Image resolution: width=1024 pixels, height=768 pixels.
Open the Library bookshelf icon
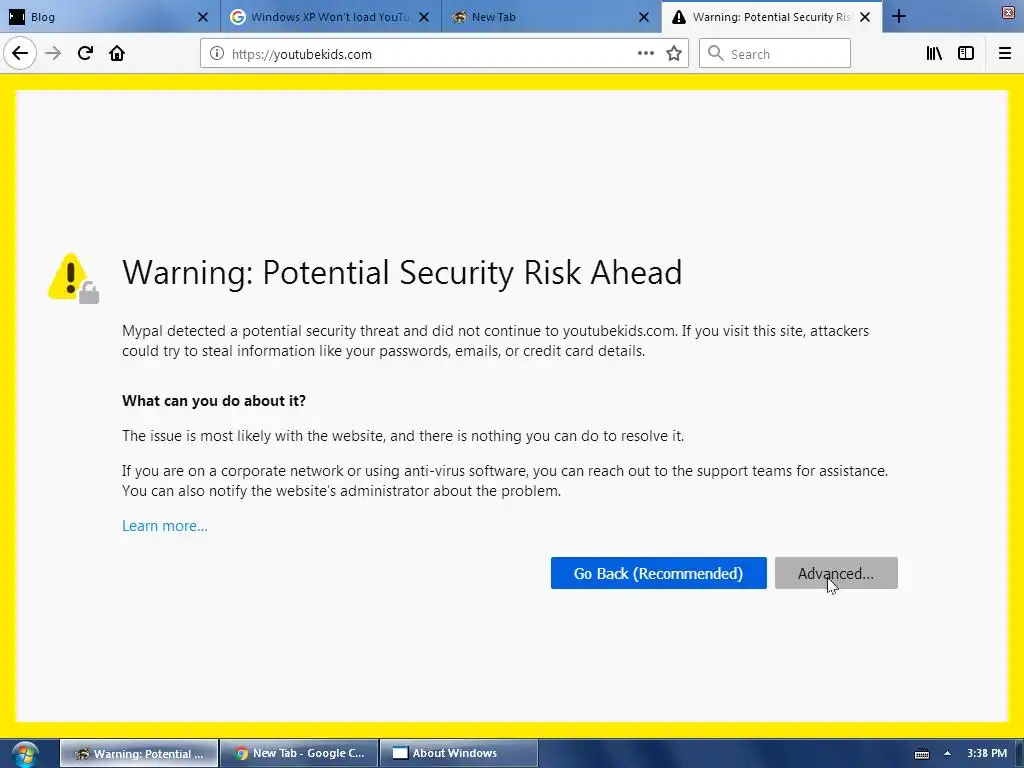tap(934, 54)
